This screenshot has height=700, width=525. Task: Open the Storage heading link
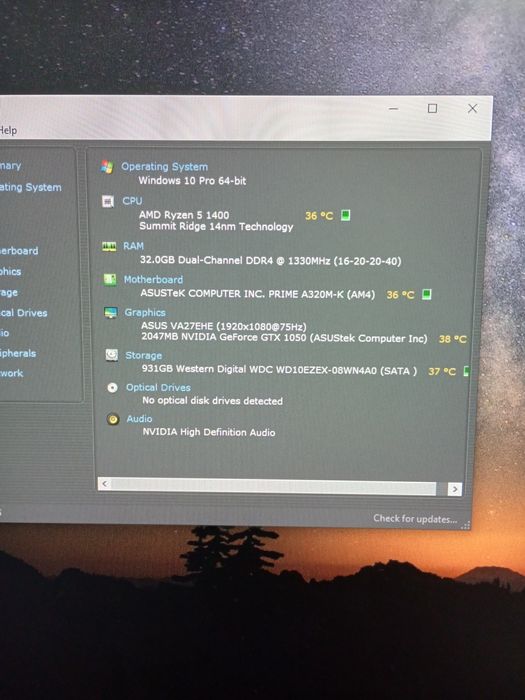(x=143, y=355)
